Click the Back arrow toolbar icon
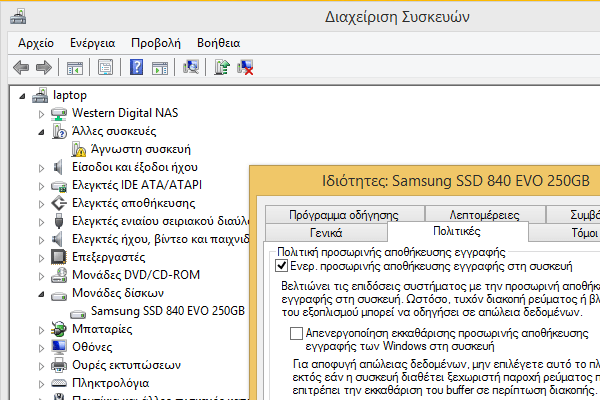 [x=21, y=68]
